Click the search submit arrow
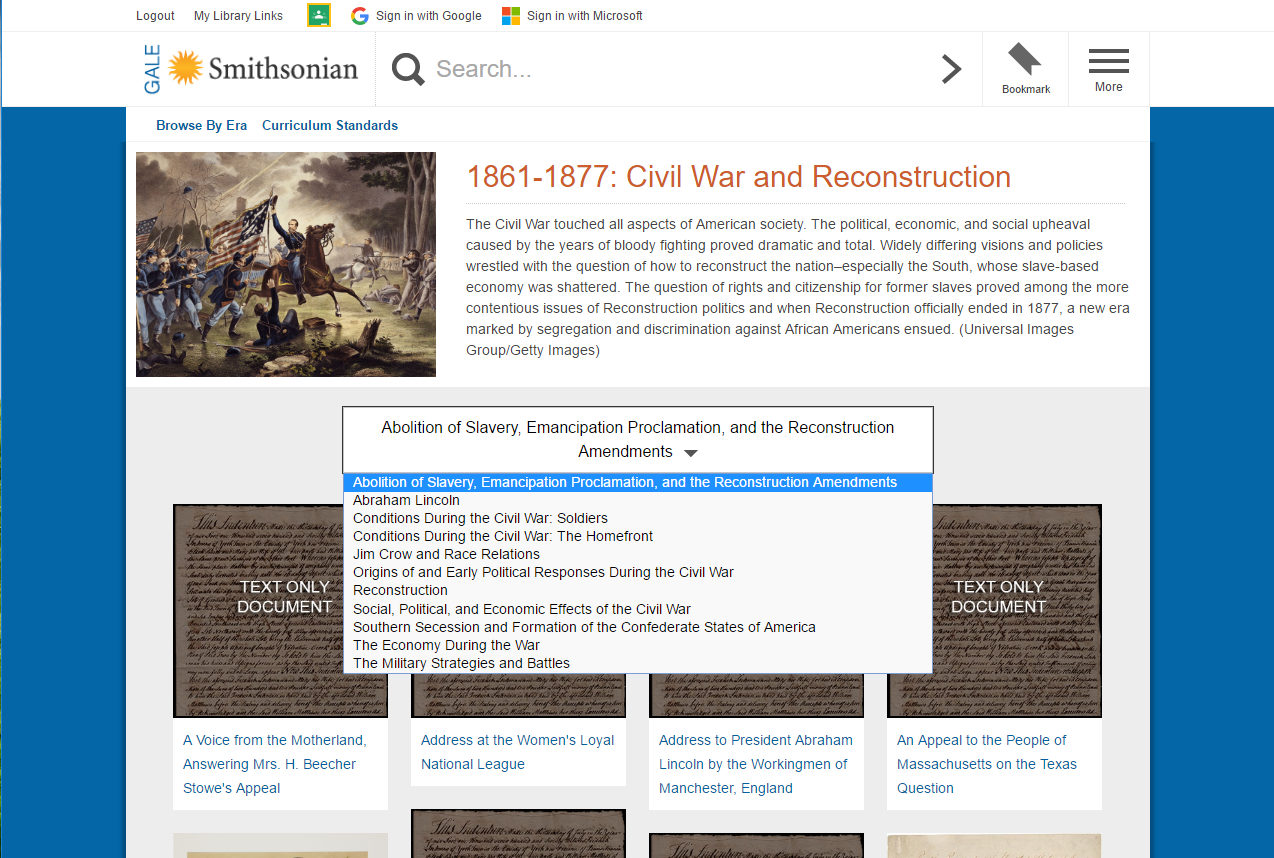The image size is (1274, 858). pyautogui.click(x=952, y=69)
